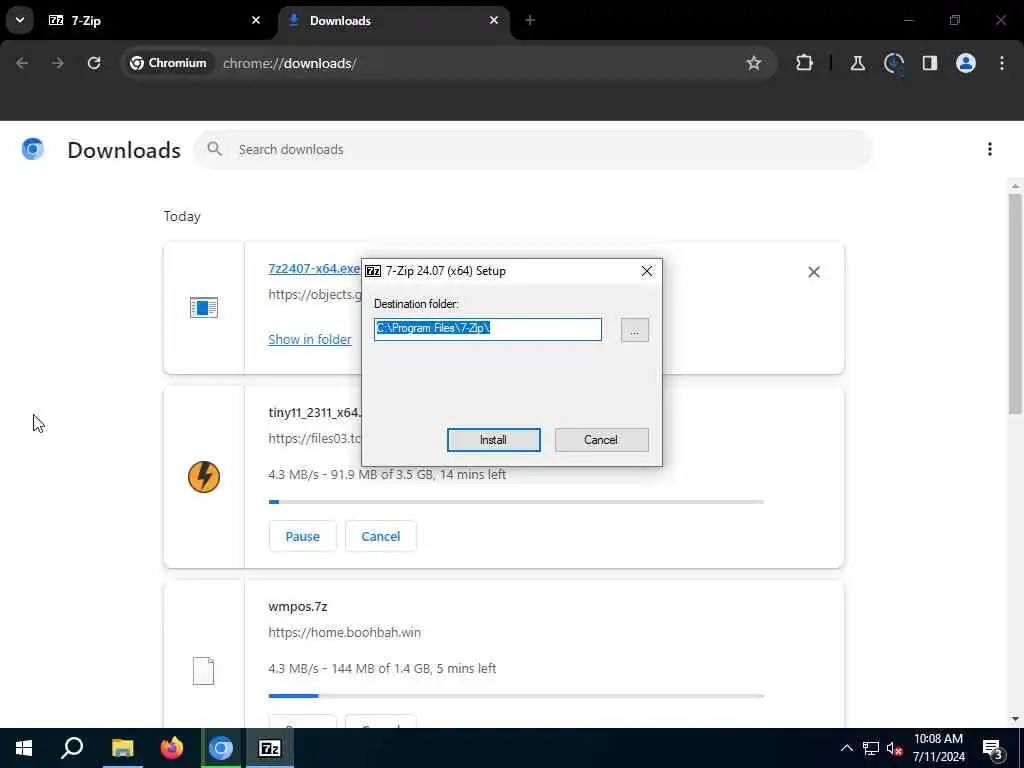This screenshot has height=768, width=1024.
Task: Click the tiny11 download progress bar
Action: pyautogui.click(x=516, y=502)
